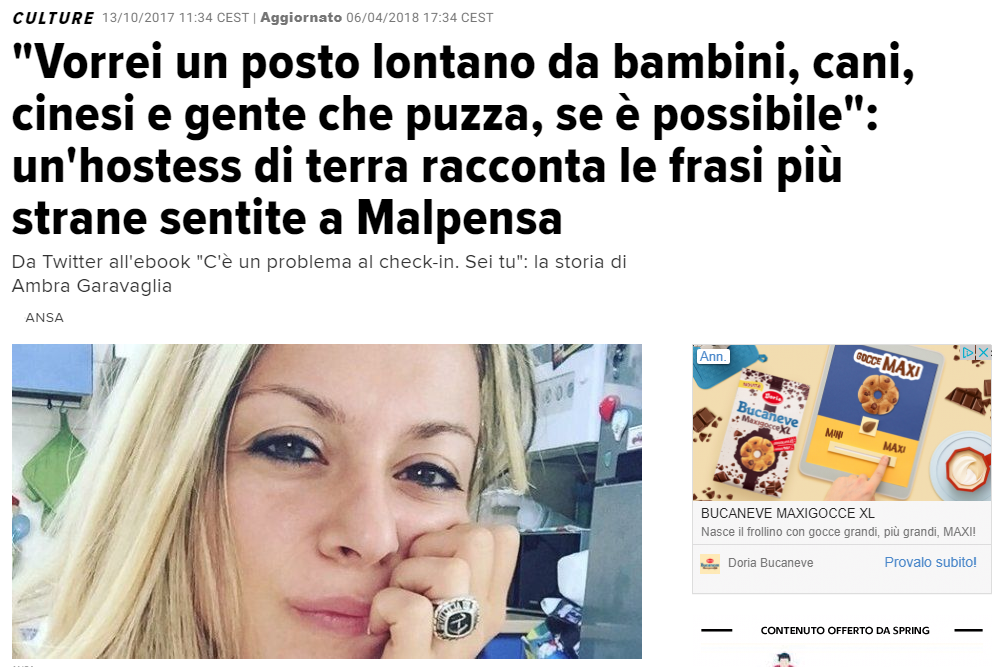Click the 'Aggiornato' updated timestamp
The image size is (992, 667).
click(x=376, y=18)
